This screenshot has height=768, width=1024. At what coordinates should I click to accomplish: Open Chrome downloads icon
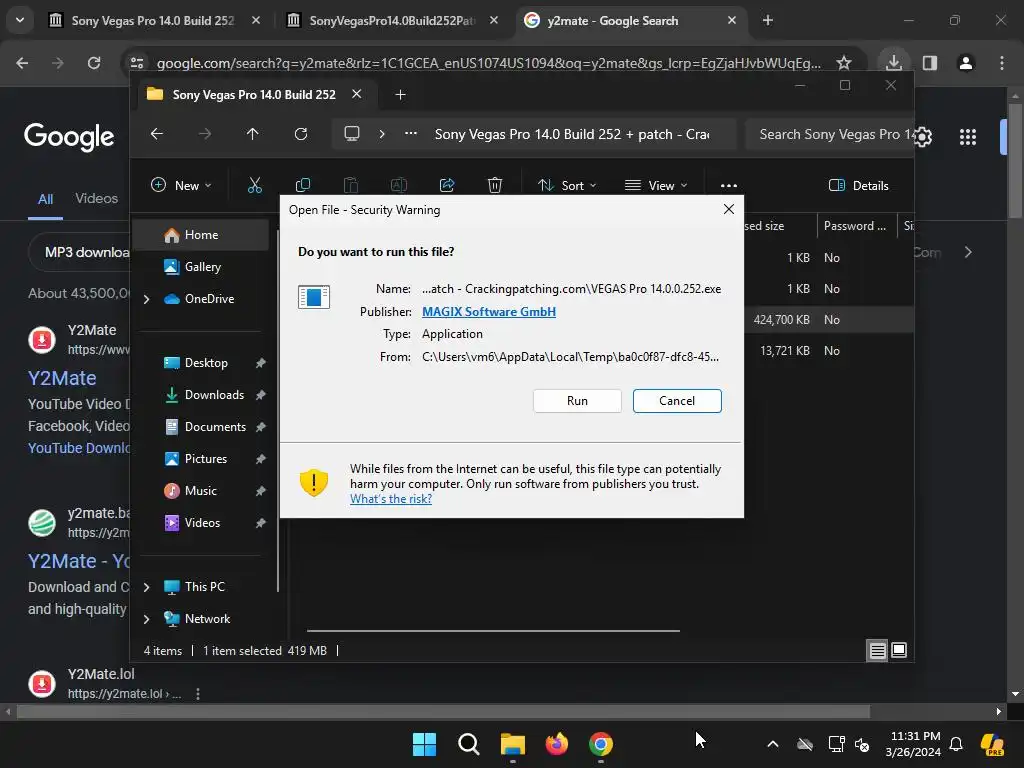894,63
